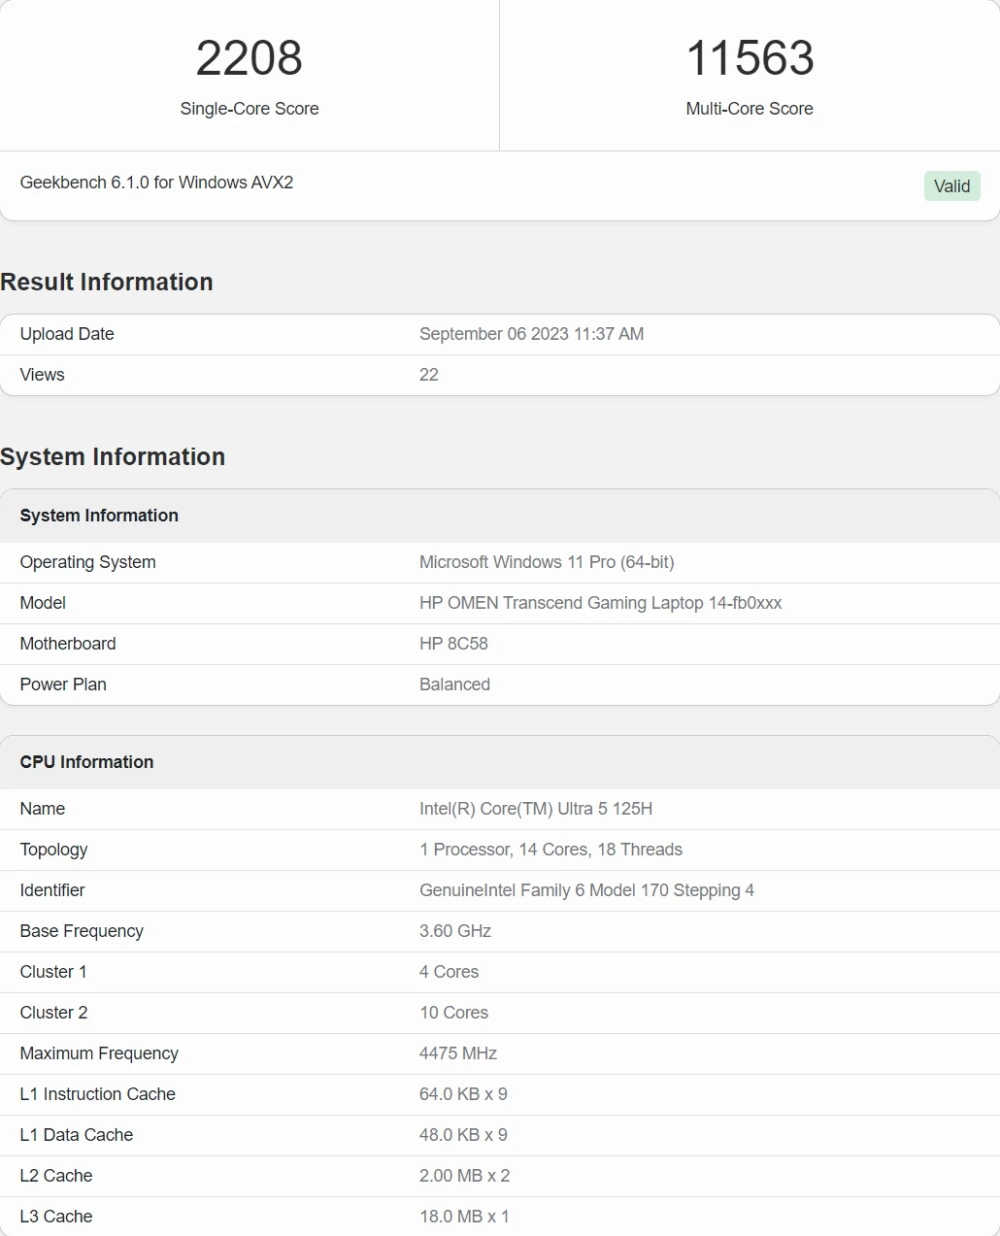The height and width of the screenshot is (1236, 1000).
Task: Click the 4475 MHz maximum frequency value
Action: pos(458,1054)
